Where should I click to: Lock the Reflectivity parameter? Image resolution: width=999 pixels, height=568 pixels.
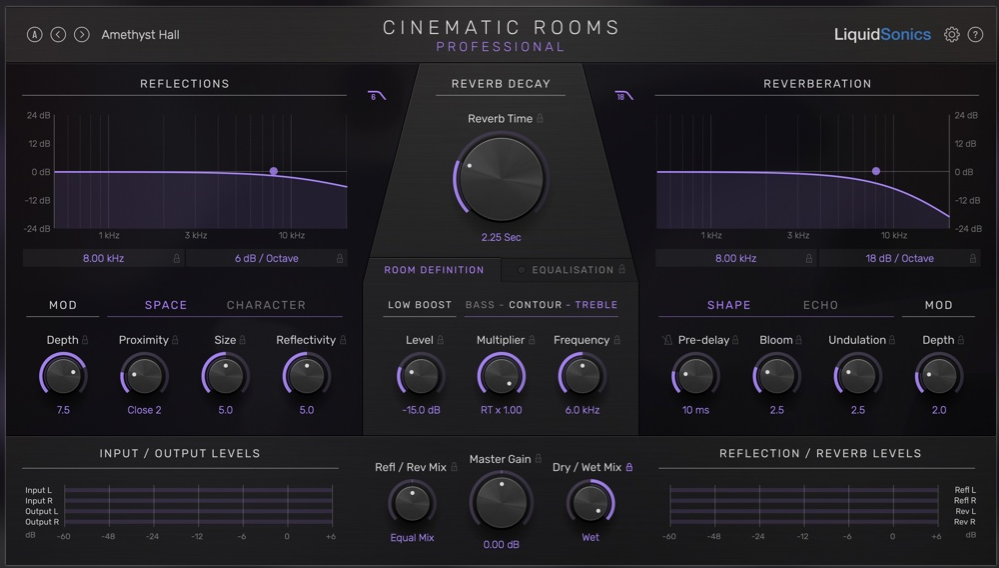pos(343,340)
